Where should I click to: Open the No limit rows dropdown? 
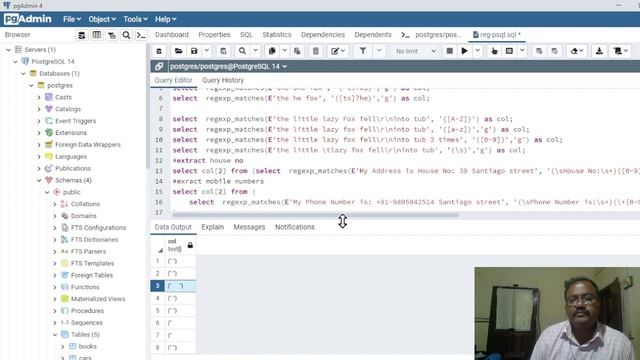(x=415, y=51)
